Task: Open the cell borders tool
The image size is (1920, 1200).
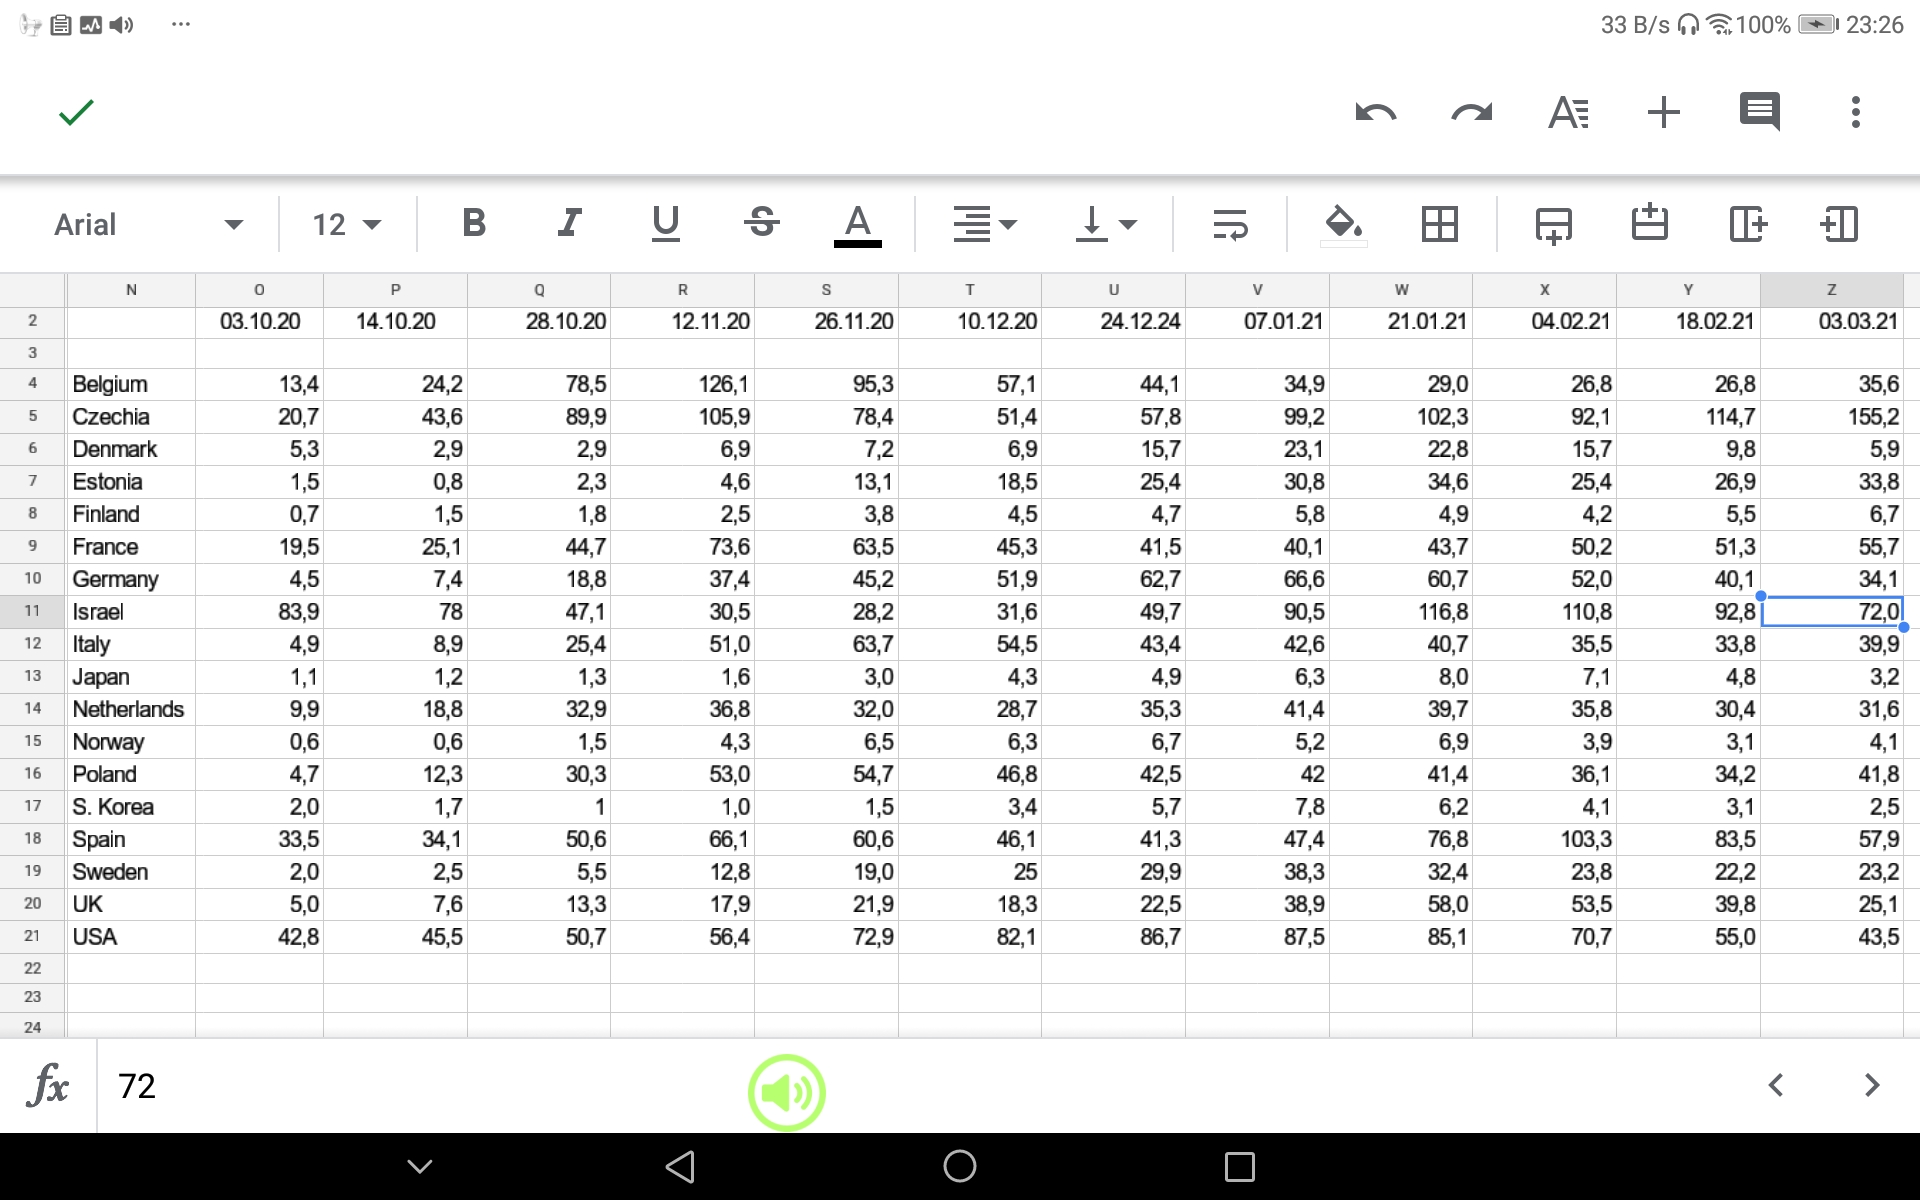Action: [1439, 224]
